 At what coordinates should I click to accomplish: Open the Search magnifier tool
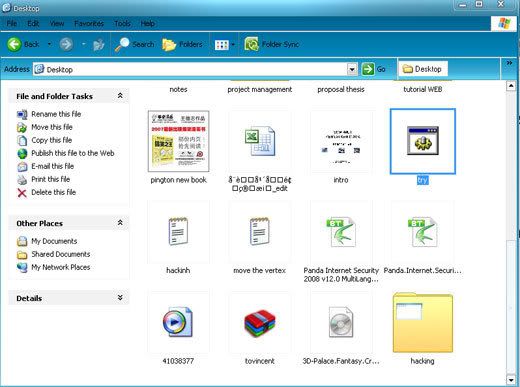(134, 44)
